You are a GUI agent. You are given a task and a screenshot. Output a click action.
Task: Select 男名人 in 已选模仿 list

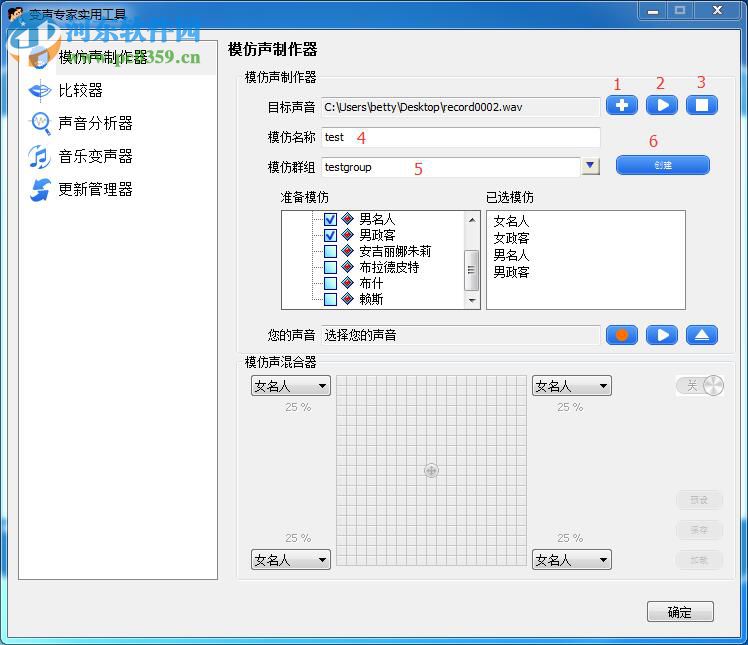tap(511, 255)
